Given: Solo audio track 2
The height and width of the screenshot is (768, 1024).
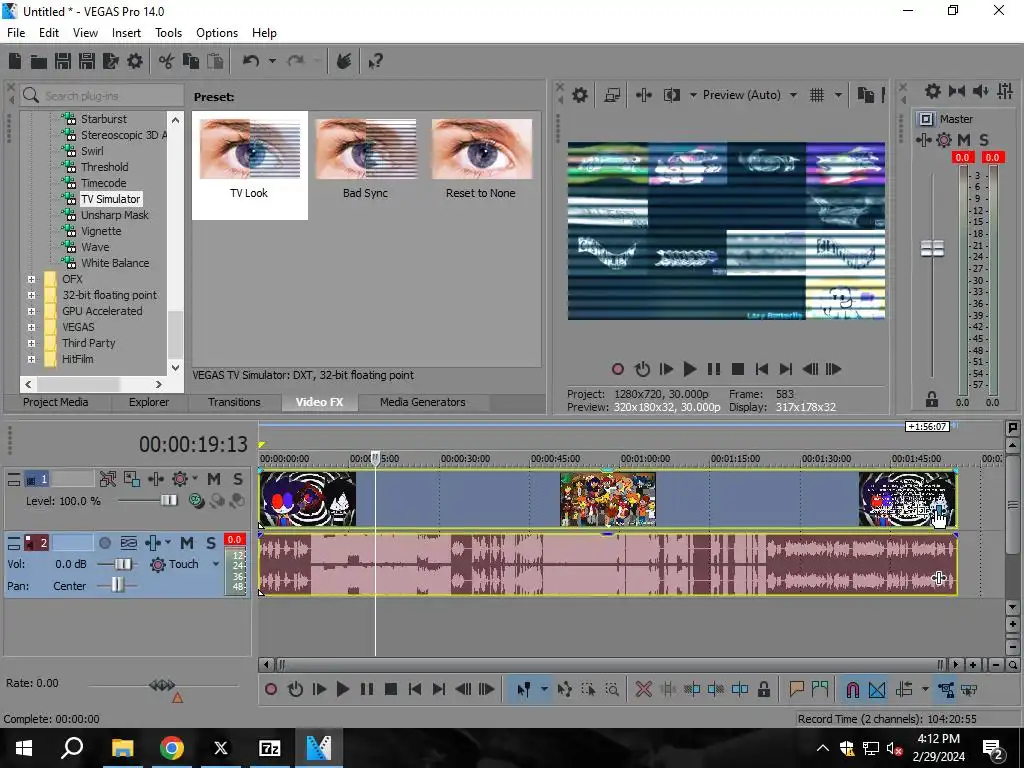Looking at the screenshot, I should tap(211, 543).
